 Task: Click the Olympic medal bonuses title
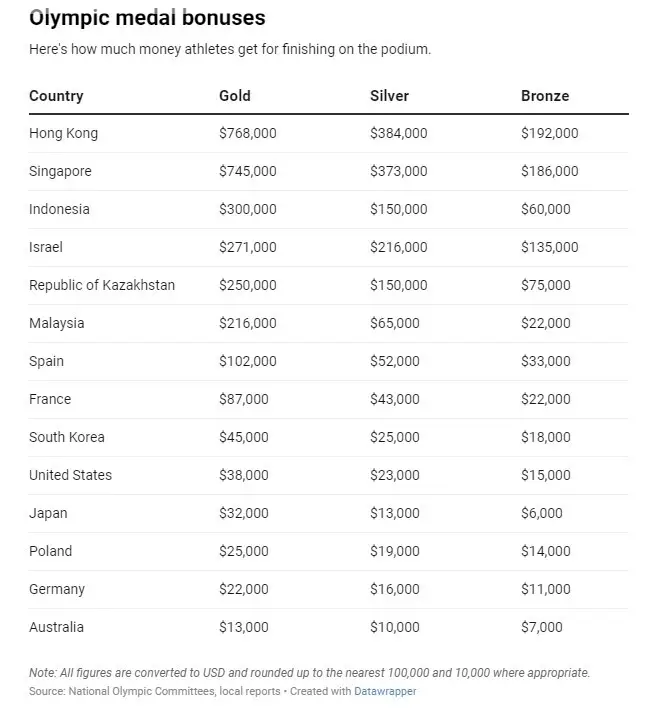(147, 18)
